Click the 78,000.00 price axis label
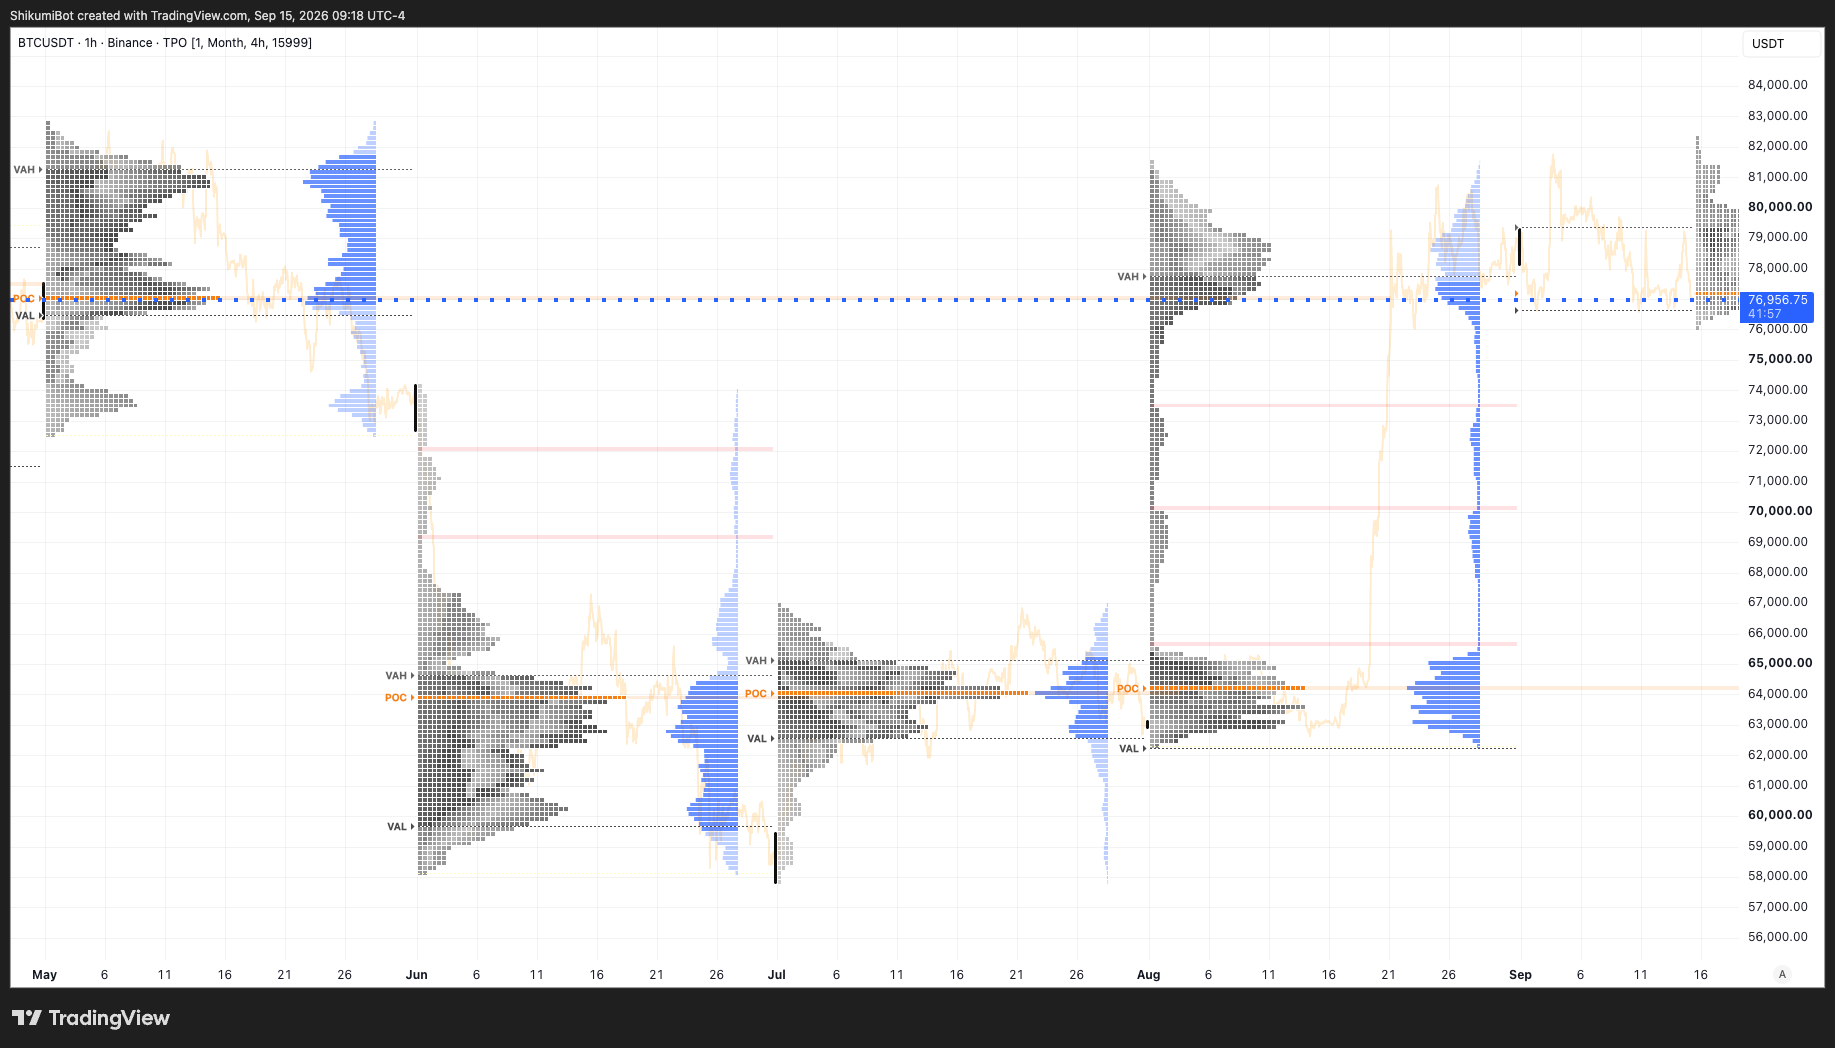Viewport: 1835px width, 1048px height. tap(1778, 268)
